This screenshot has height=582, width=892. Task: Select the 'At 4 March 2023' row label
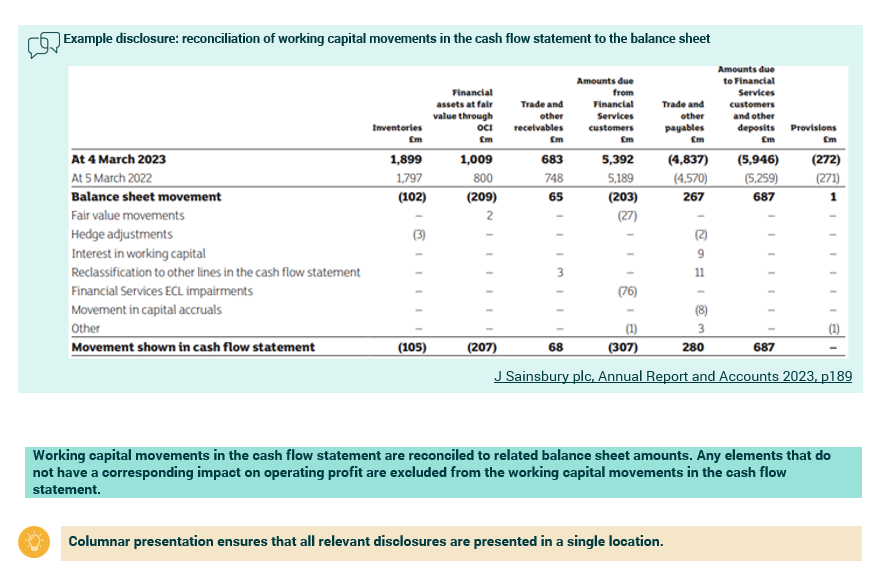[x=118, y=159]
